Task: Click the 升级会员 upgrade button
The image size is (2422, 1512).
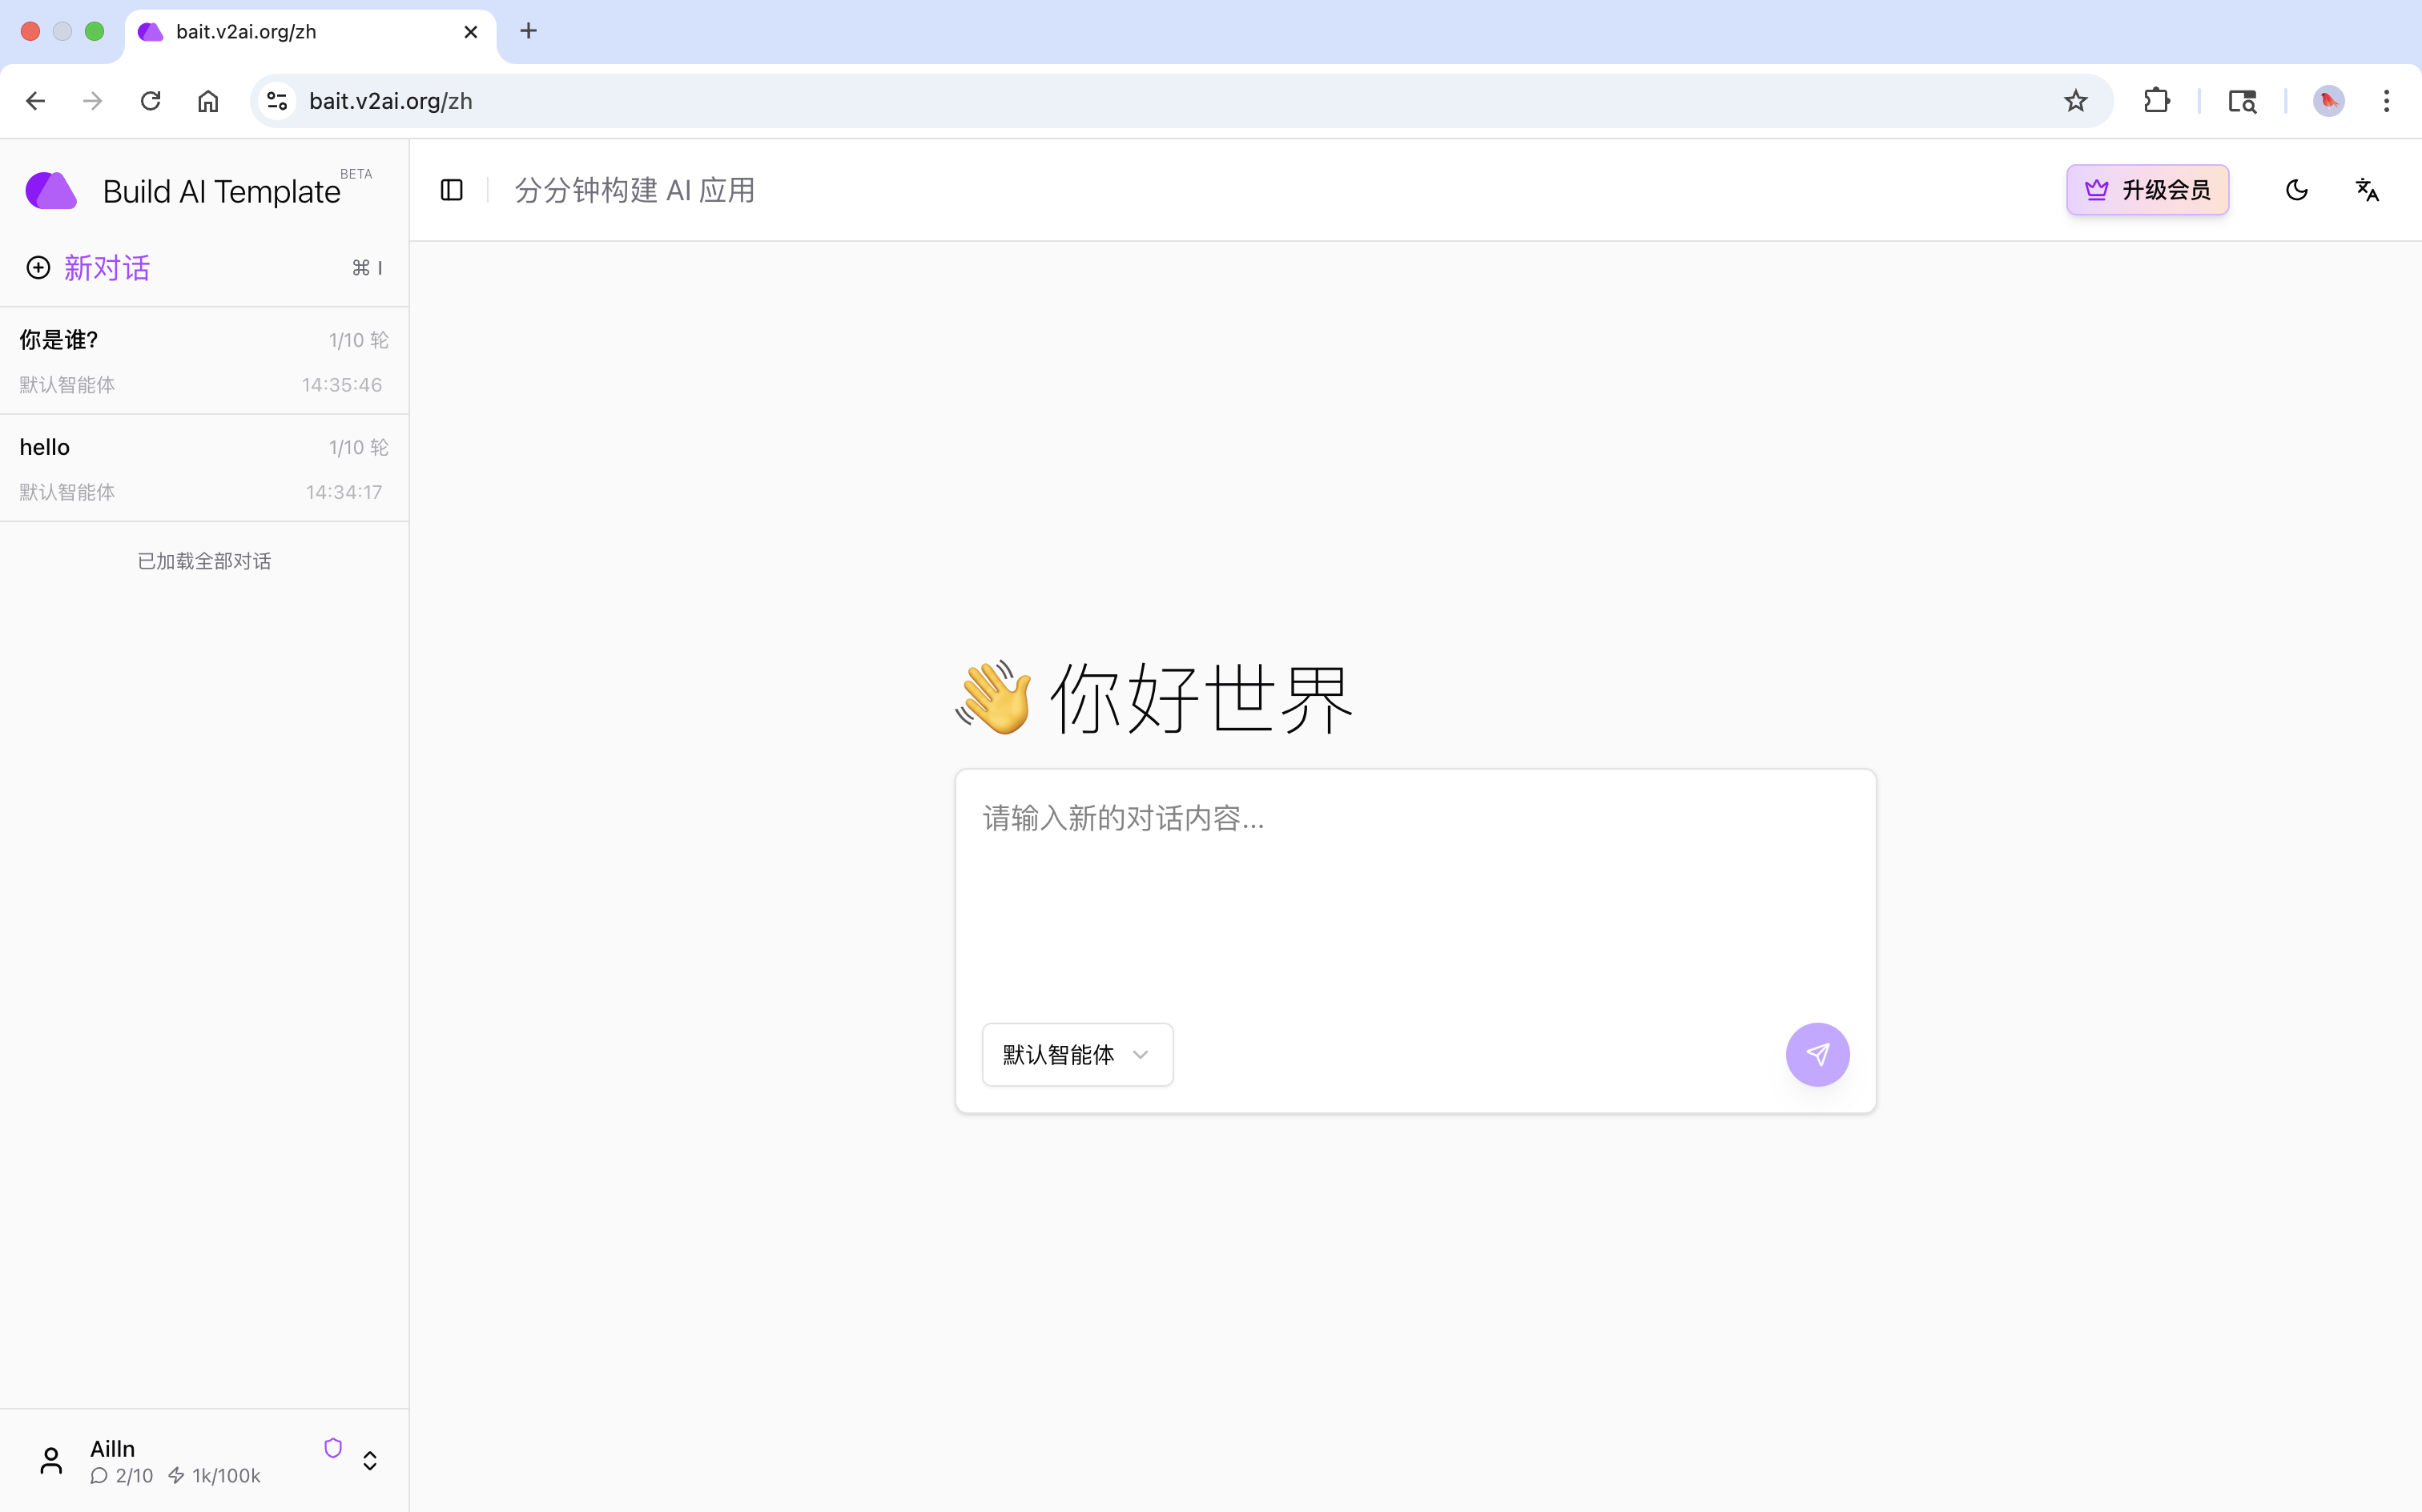Action: click(2147, 190)
